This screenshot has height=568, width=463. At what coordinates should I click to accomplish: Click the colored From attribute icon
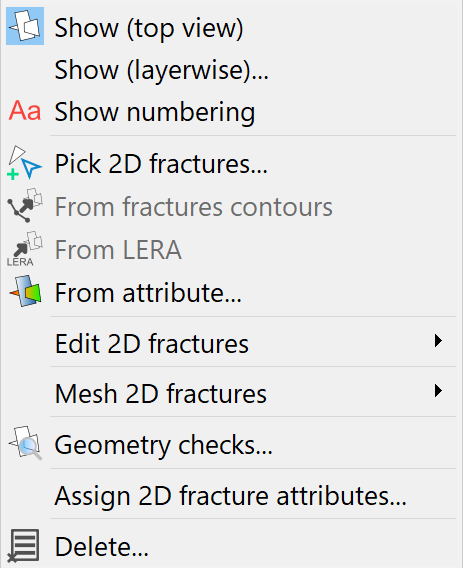point(25,292)
